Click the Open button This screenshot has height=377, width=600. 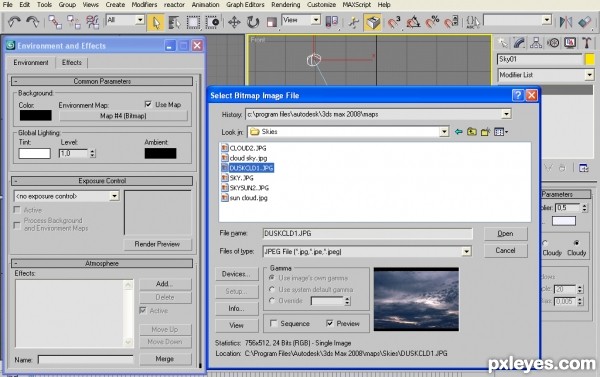click(505, 233)
